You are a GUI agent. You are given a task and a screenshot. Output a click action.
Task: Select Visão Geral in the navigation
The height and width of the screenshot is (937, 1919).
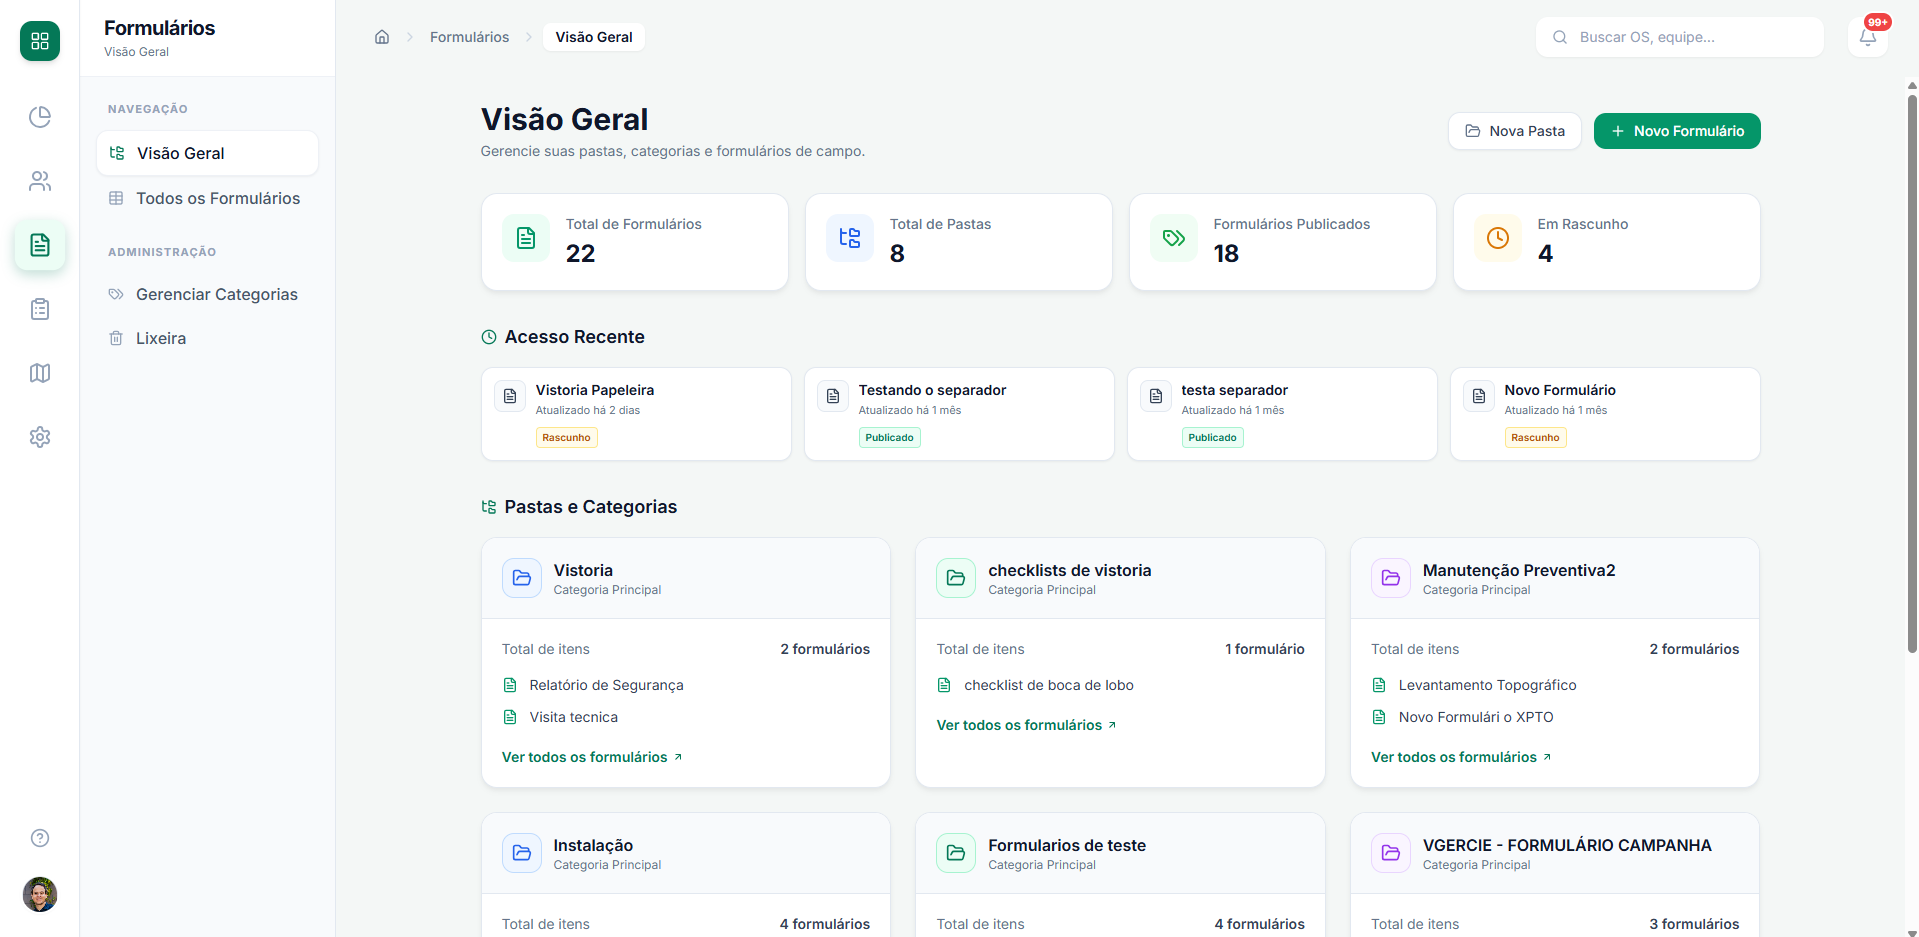click(x=207, y=153)
